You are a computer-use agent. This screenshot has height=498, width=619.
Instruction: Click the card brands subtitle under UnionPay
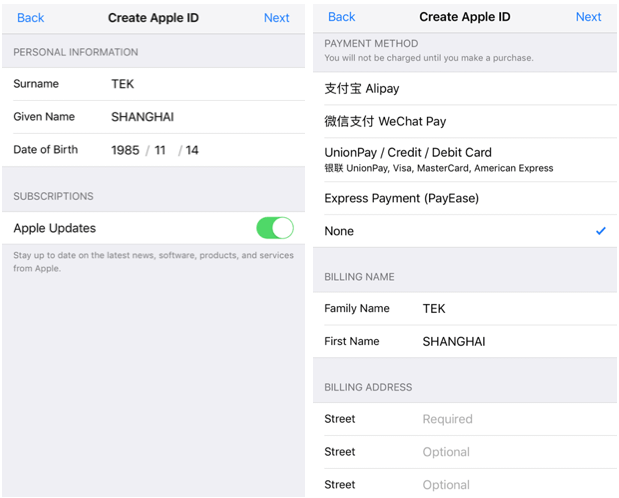[x=439, y=168]
